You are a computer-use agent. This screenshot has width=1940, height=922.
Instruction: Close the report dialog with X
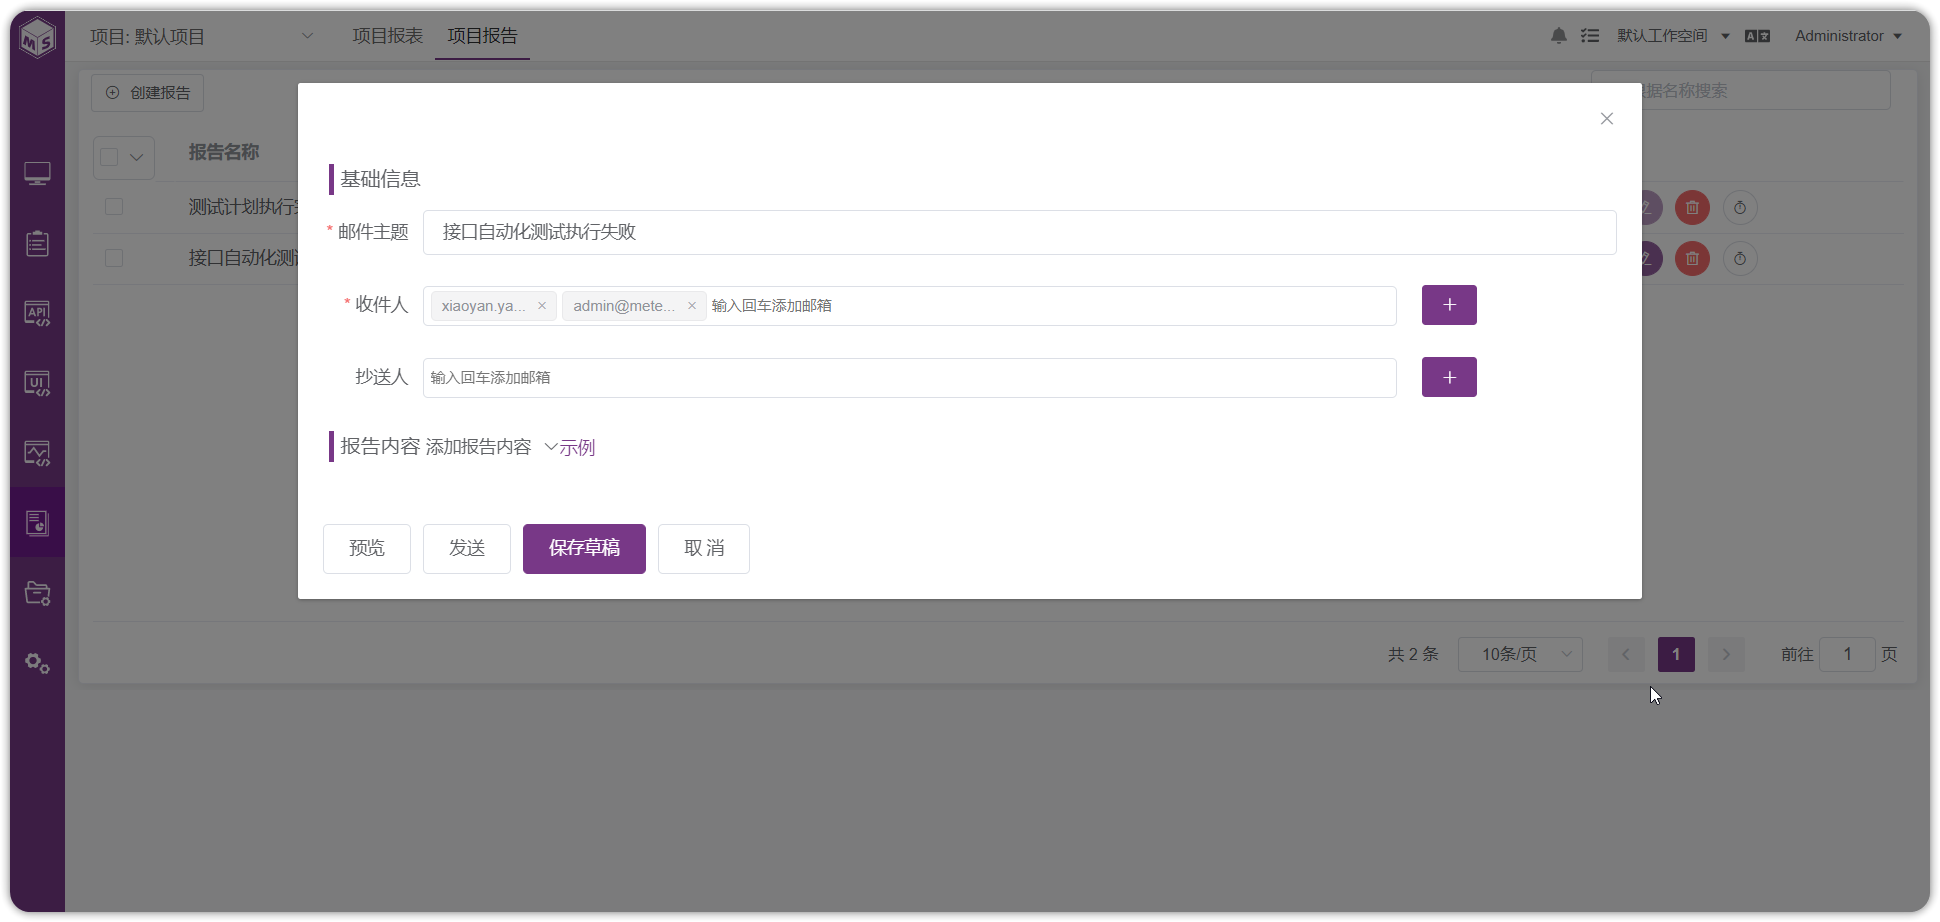[x=1607, y=119]
